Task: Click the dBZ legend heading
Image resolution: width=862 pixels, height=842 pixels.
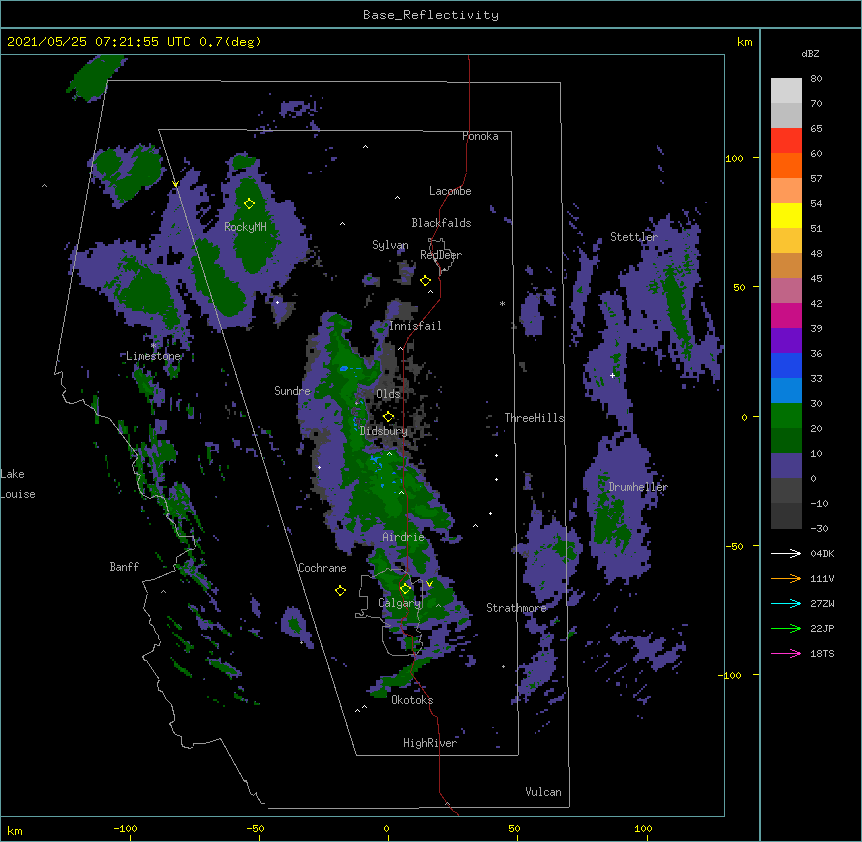Action: tap(810, 54)
